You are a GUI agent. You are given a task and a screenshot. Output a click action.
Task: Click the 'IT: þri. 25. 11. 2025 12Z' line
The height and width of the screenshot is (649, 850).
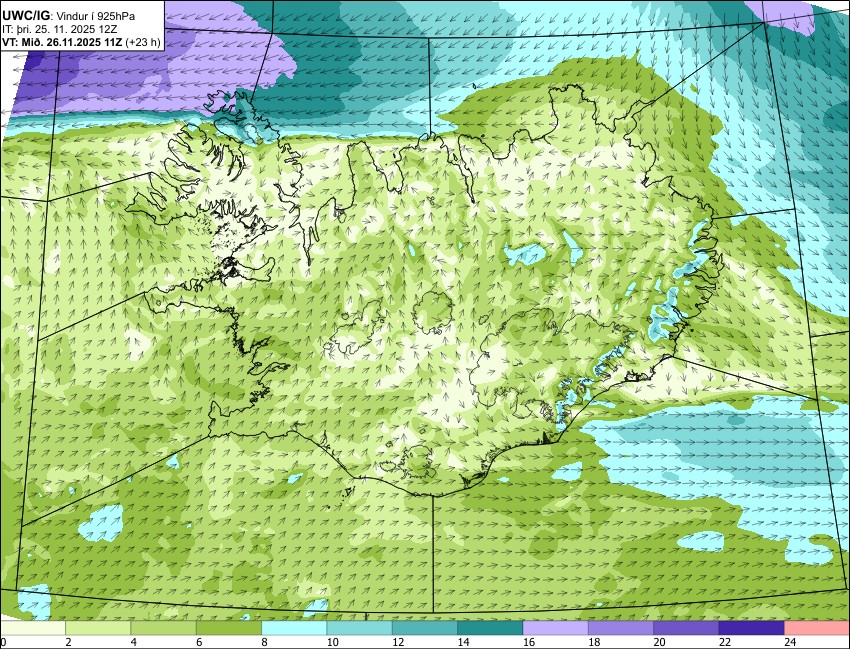pos(62,30)
